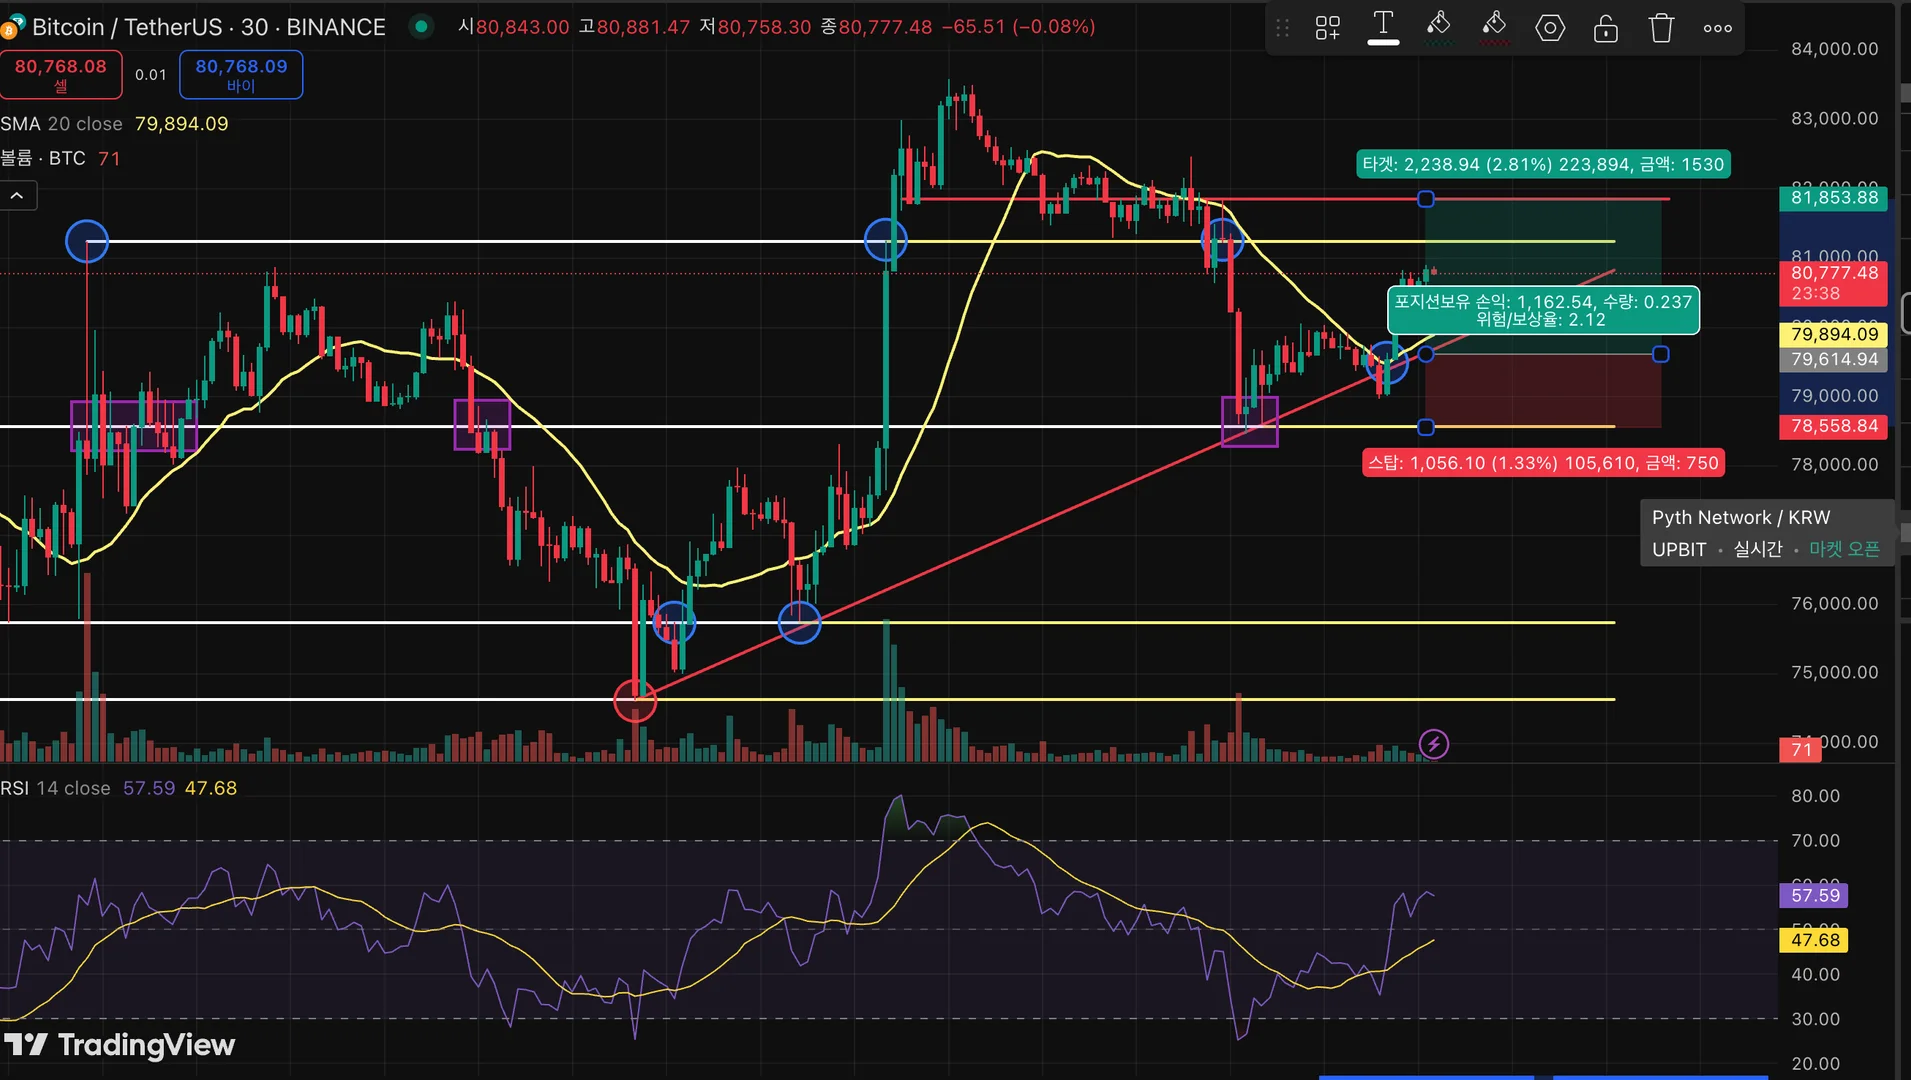Collapse the indicator legend with the chevron
1911x1080 pixels.
18,196
